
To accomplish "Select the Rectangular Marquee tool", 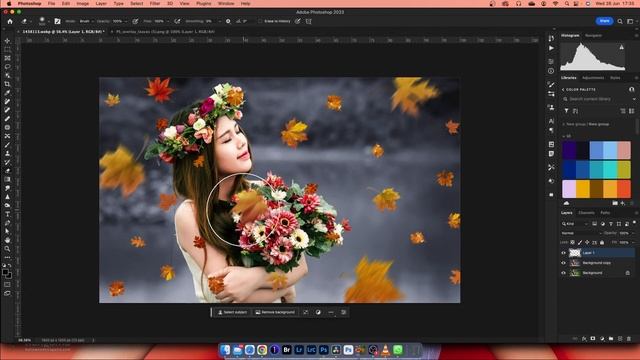I will [x=7, y=49].
